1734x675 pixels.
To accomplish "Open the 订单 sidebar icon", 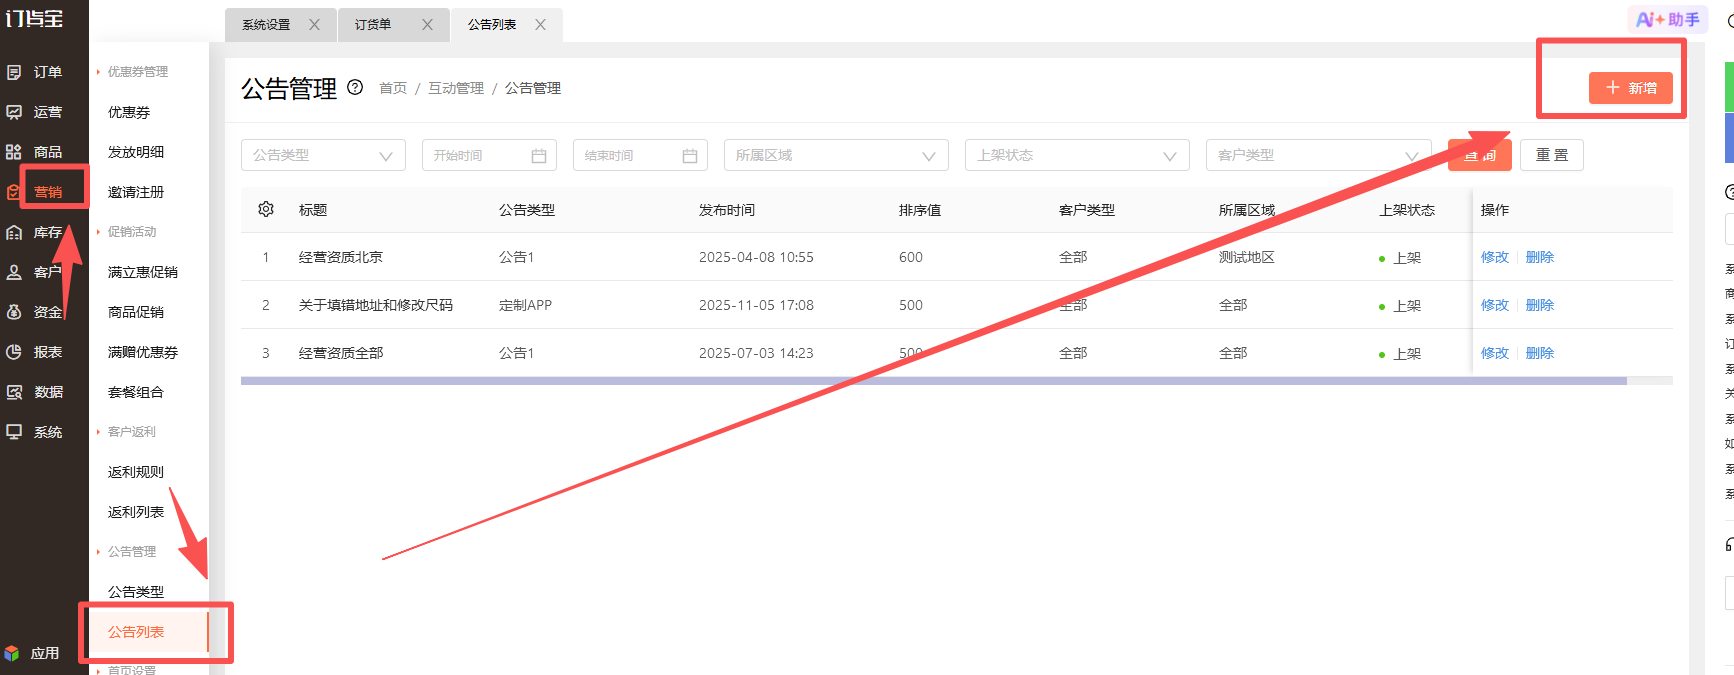I will (14, 72).
